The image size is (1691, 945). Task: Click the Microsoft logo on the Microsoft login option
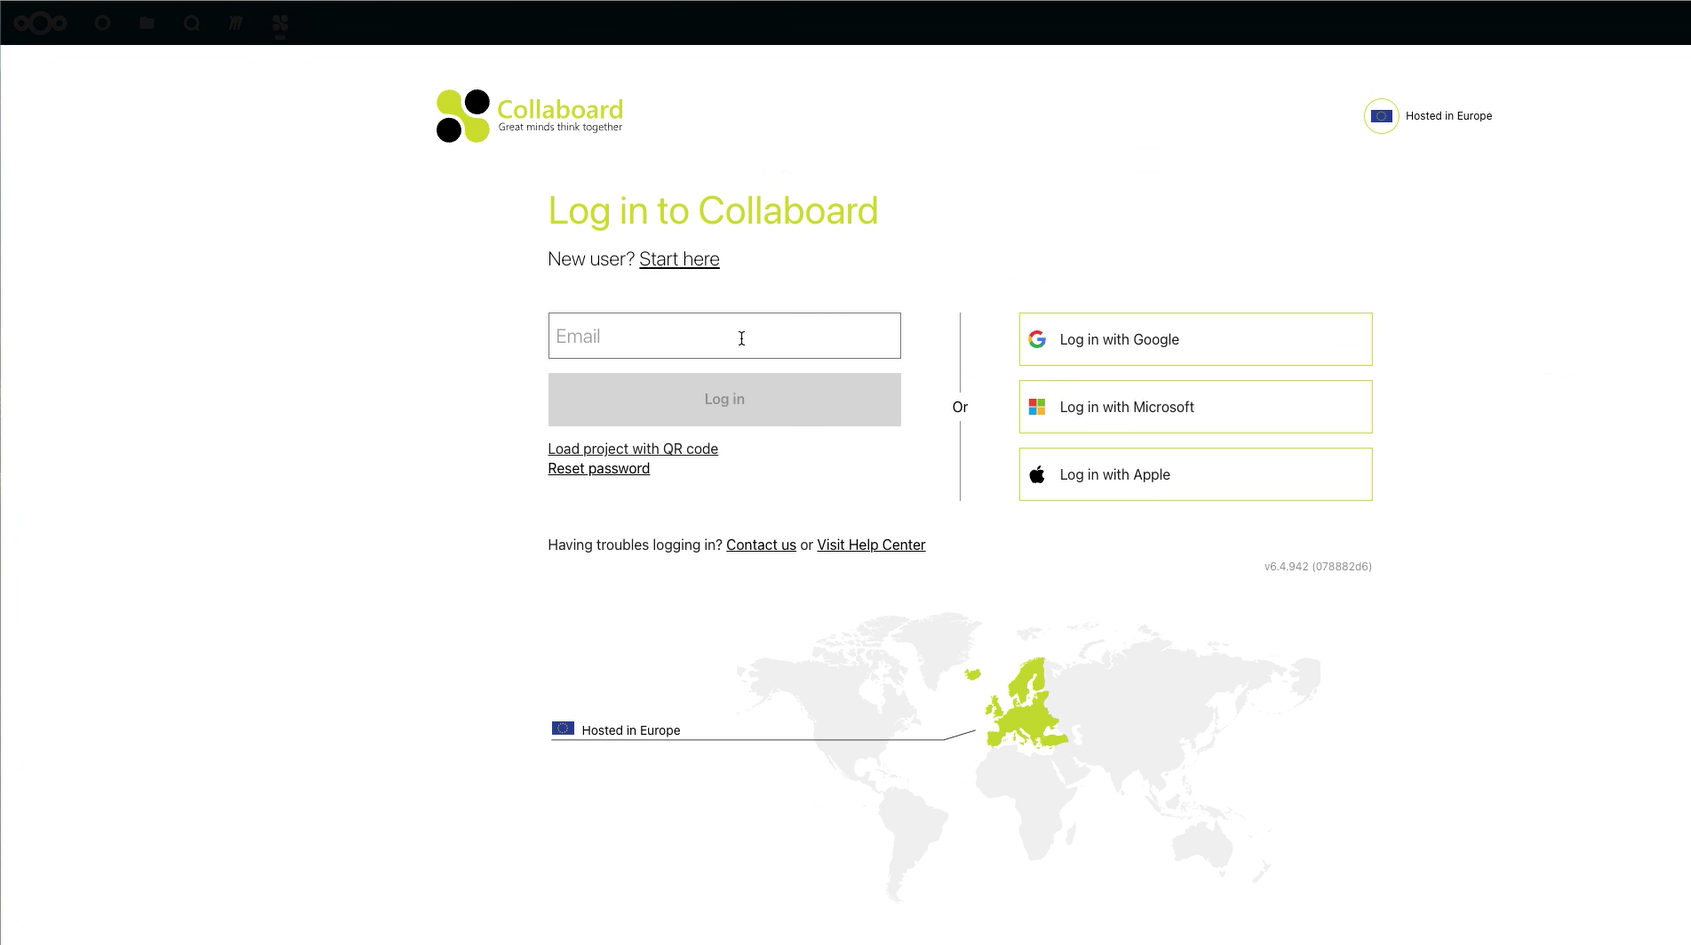[x=1037, y=407]
